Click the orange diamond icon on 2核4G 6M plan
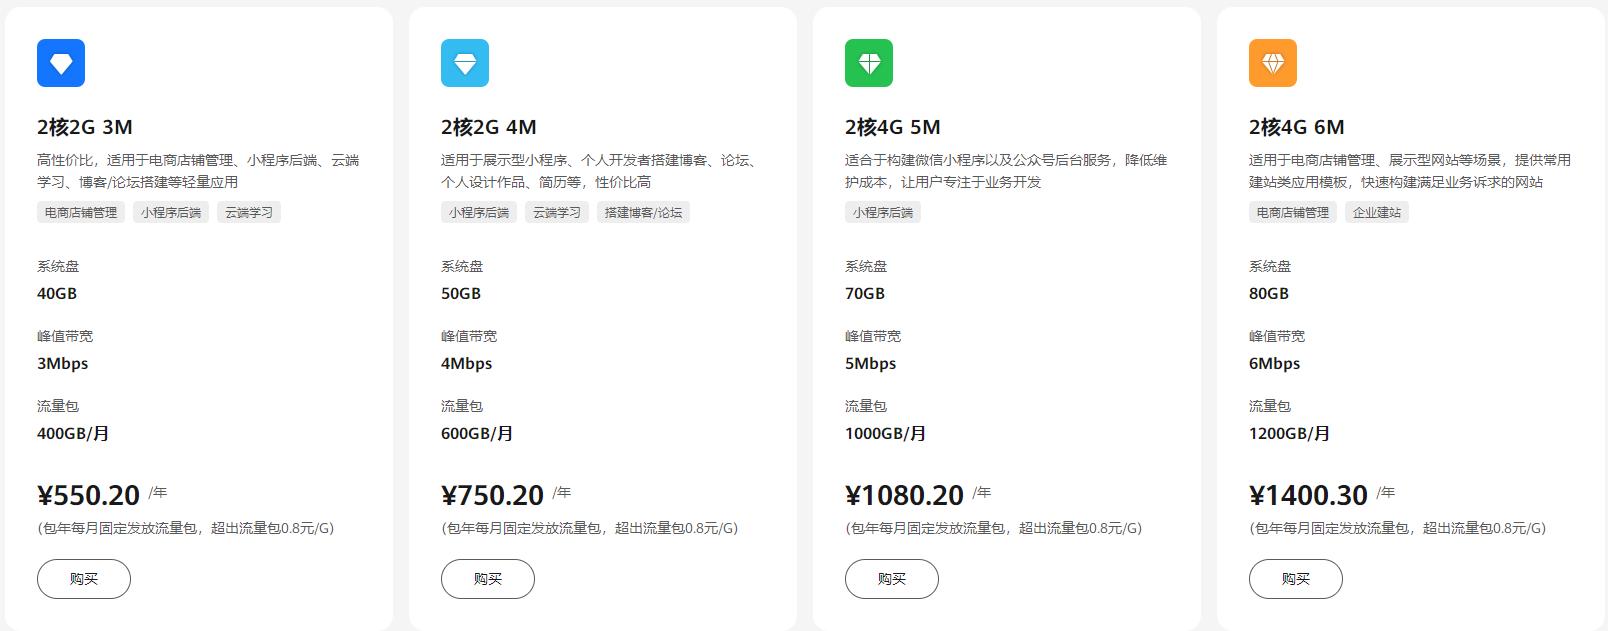 click(x=1272, y=62)
